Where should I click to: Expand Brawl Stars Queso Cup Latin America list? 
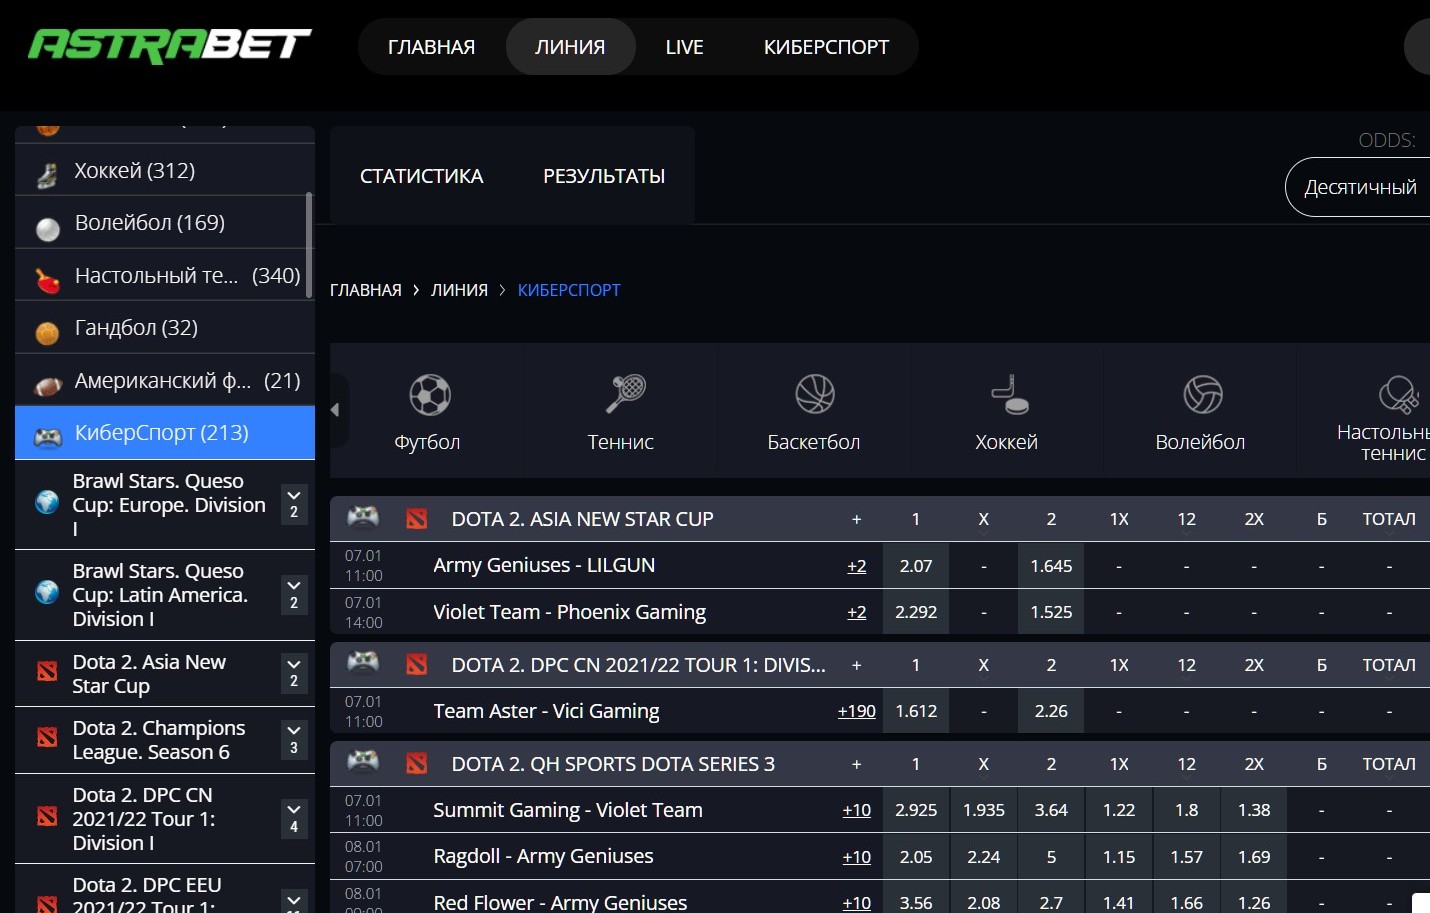click(x=294, y=594)
